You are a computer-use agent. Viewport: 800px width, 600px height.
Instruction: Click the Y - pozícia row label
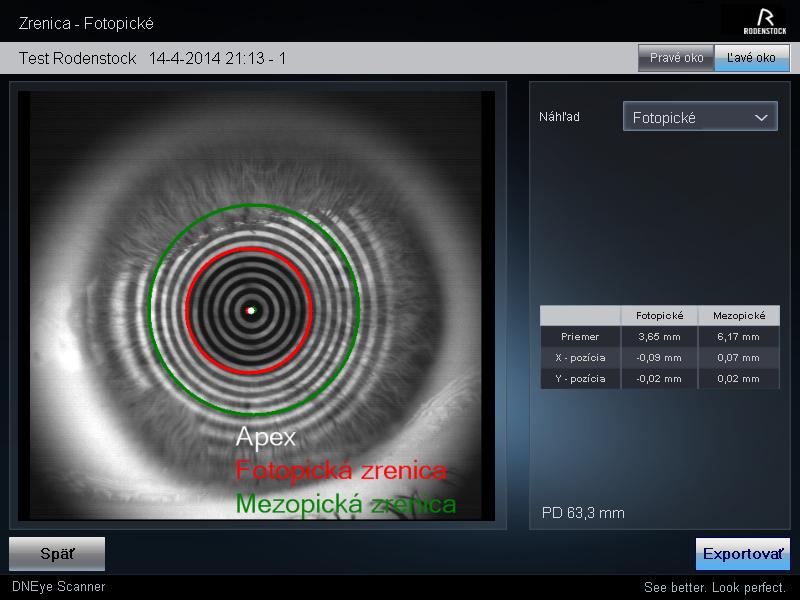[x=580, y=379]
